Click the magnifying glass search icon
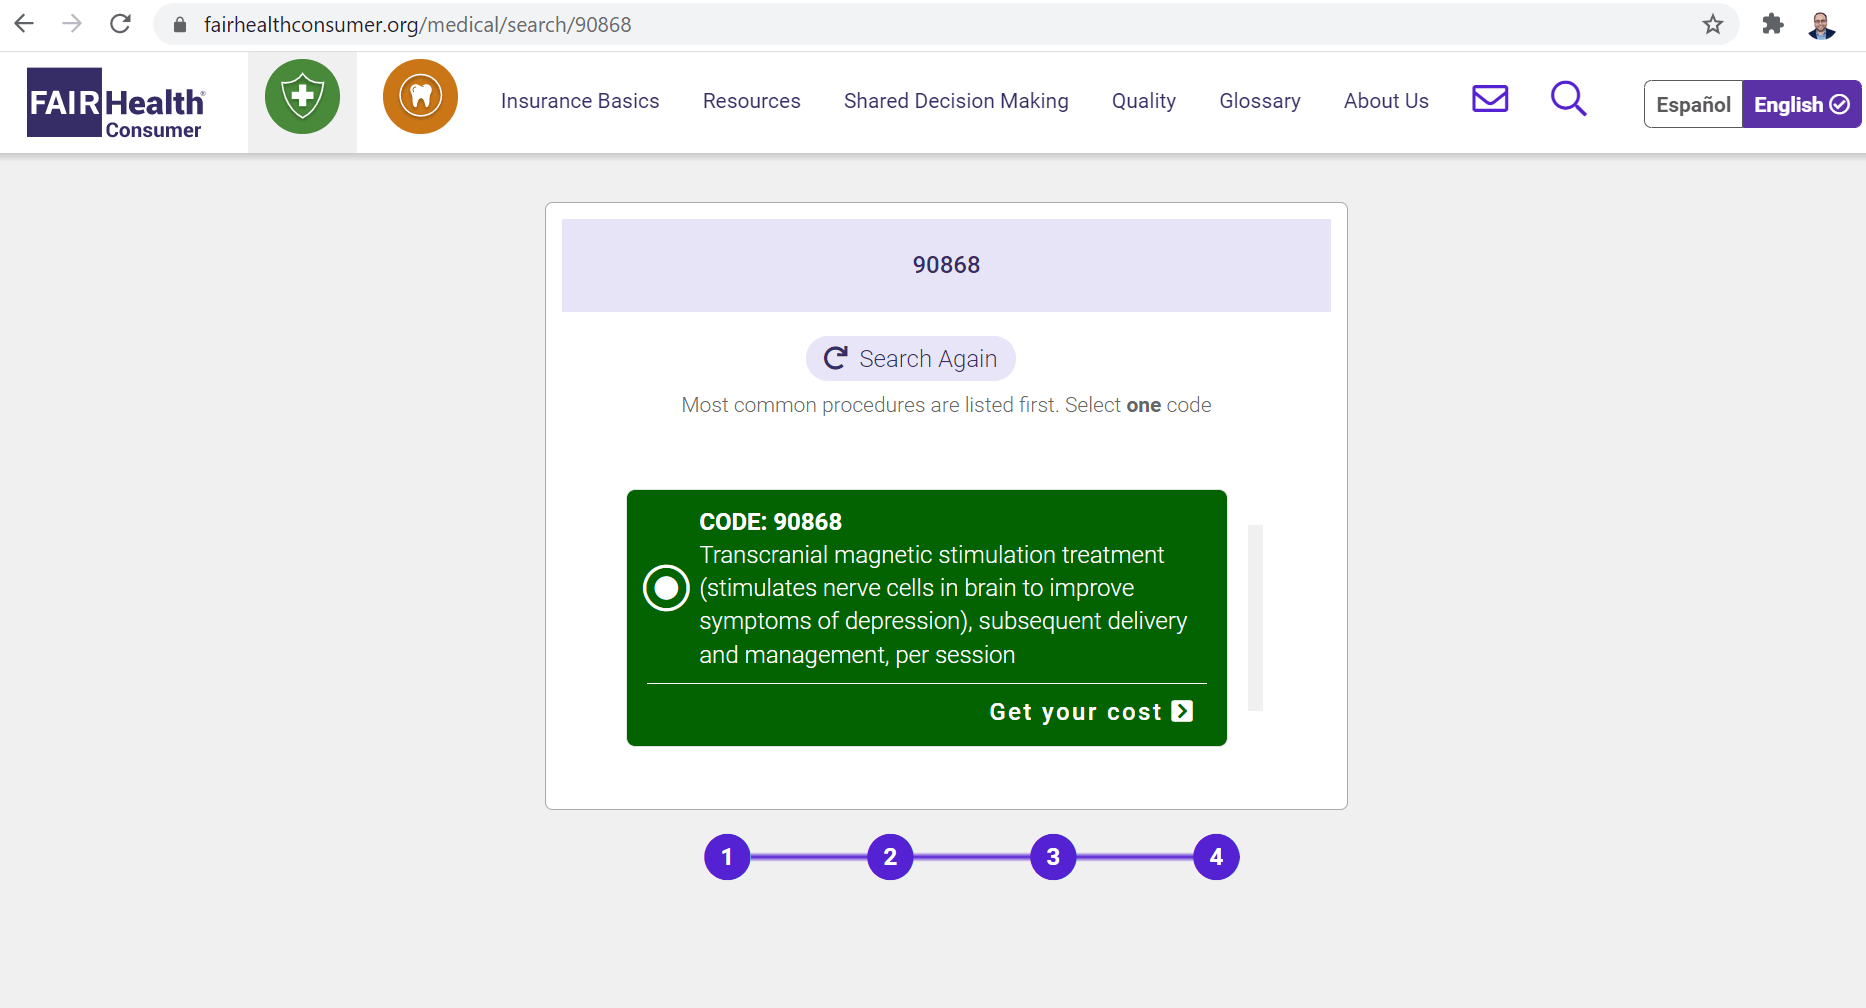 pyautogui.click(x=1568, y=99)
